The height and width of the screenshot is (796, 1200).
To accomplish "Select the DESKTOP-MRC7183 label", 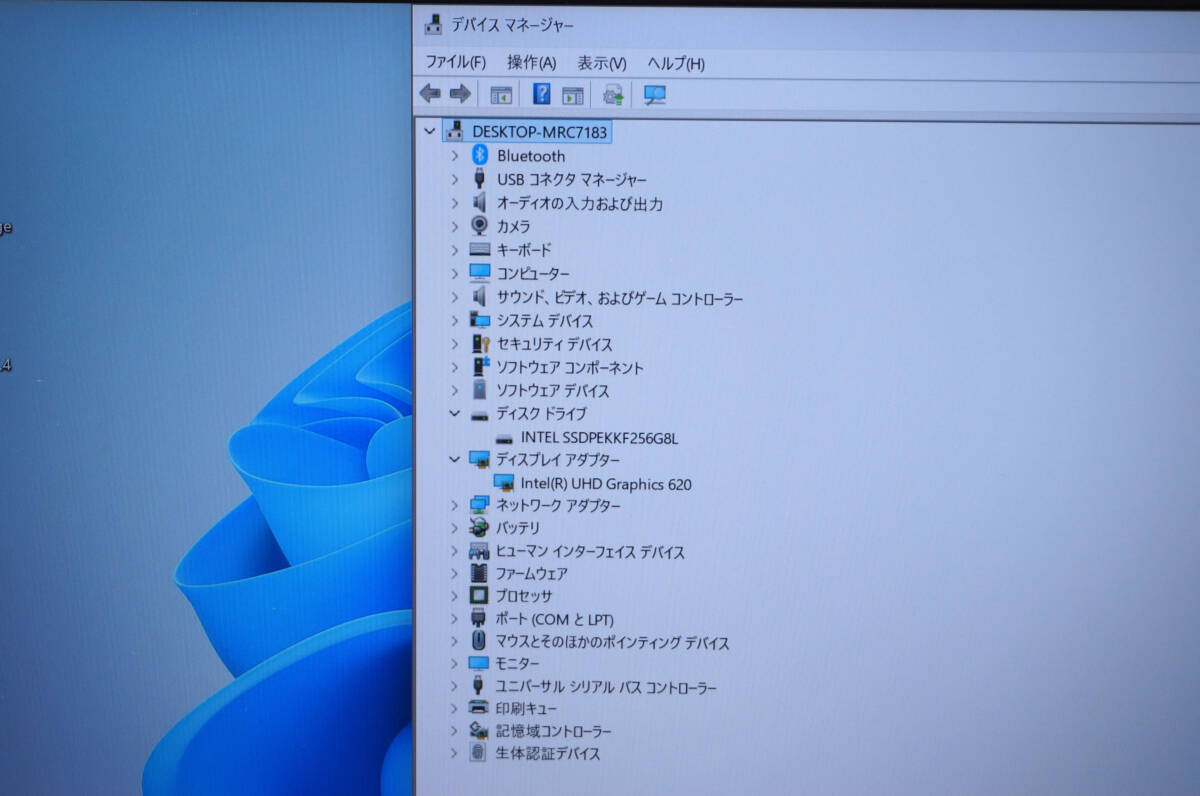I will pos(540,131).
